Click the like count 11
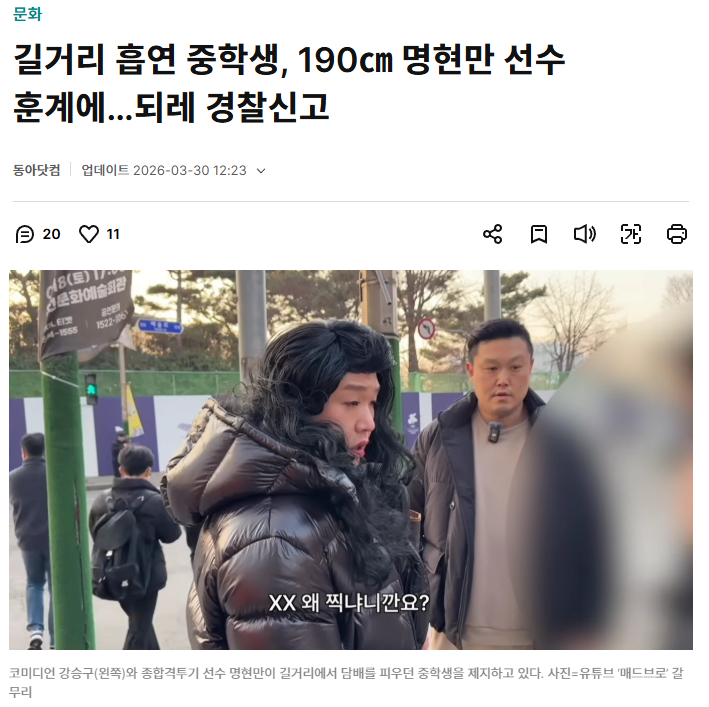Screen dimensions: 709x707 tap(113, 234)
